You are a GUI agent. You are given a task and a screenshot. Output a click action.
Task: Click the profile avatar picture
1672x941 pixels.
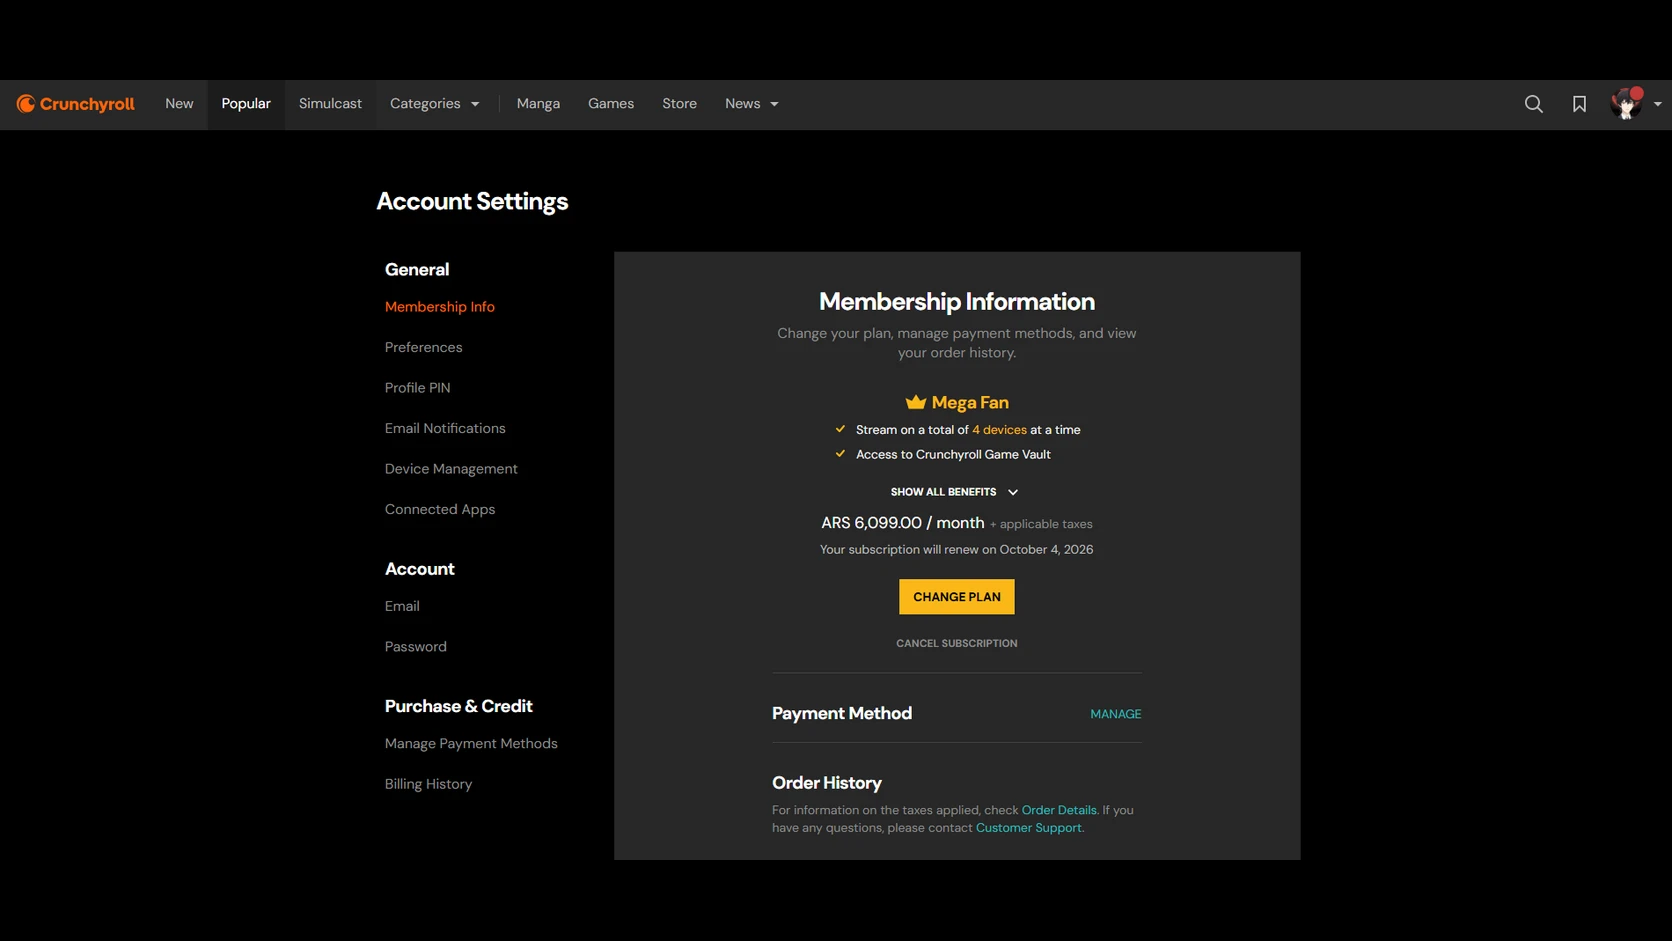click(1626, 104)
